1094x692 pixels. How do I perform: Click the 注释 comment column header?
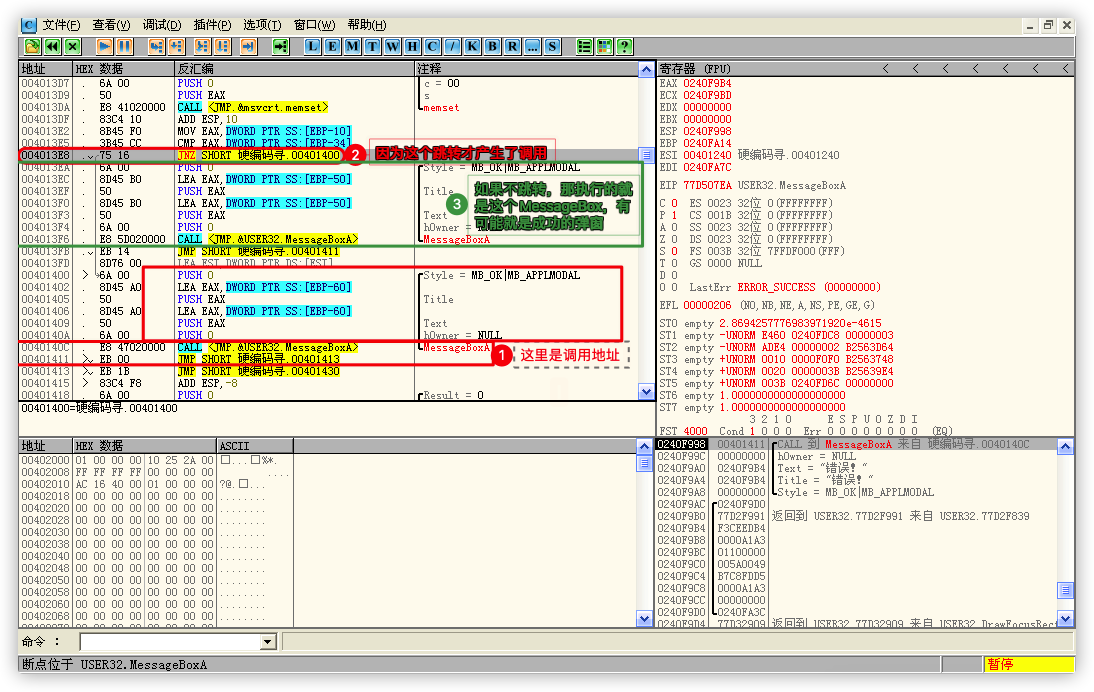pyautogui.click(x=430, y=68)
